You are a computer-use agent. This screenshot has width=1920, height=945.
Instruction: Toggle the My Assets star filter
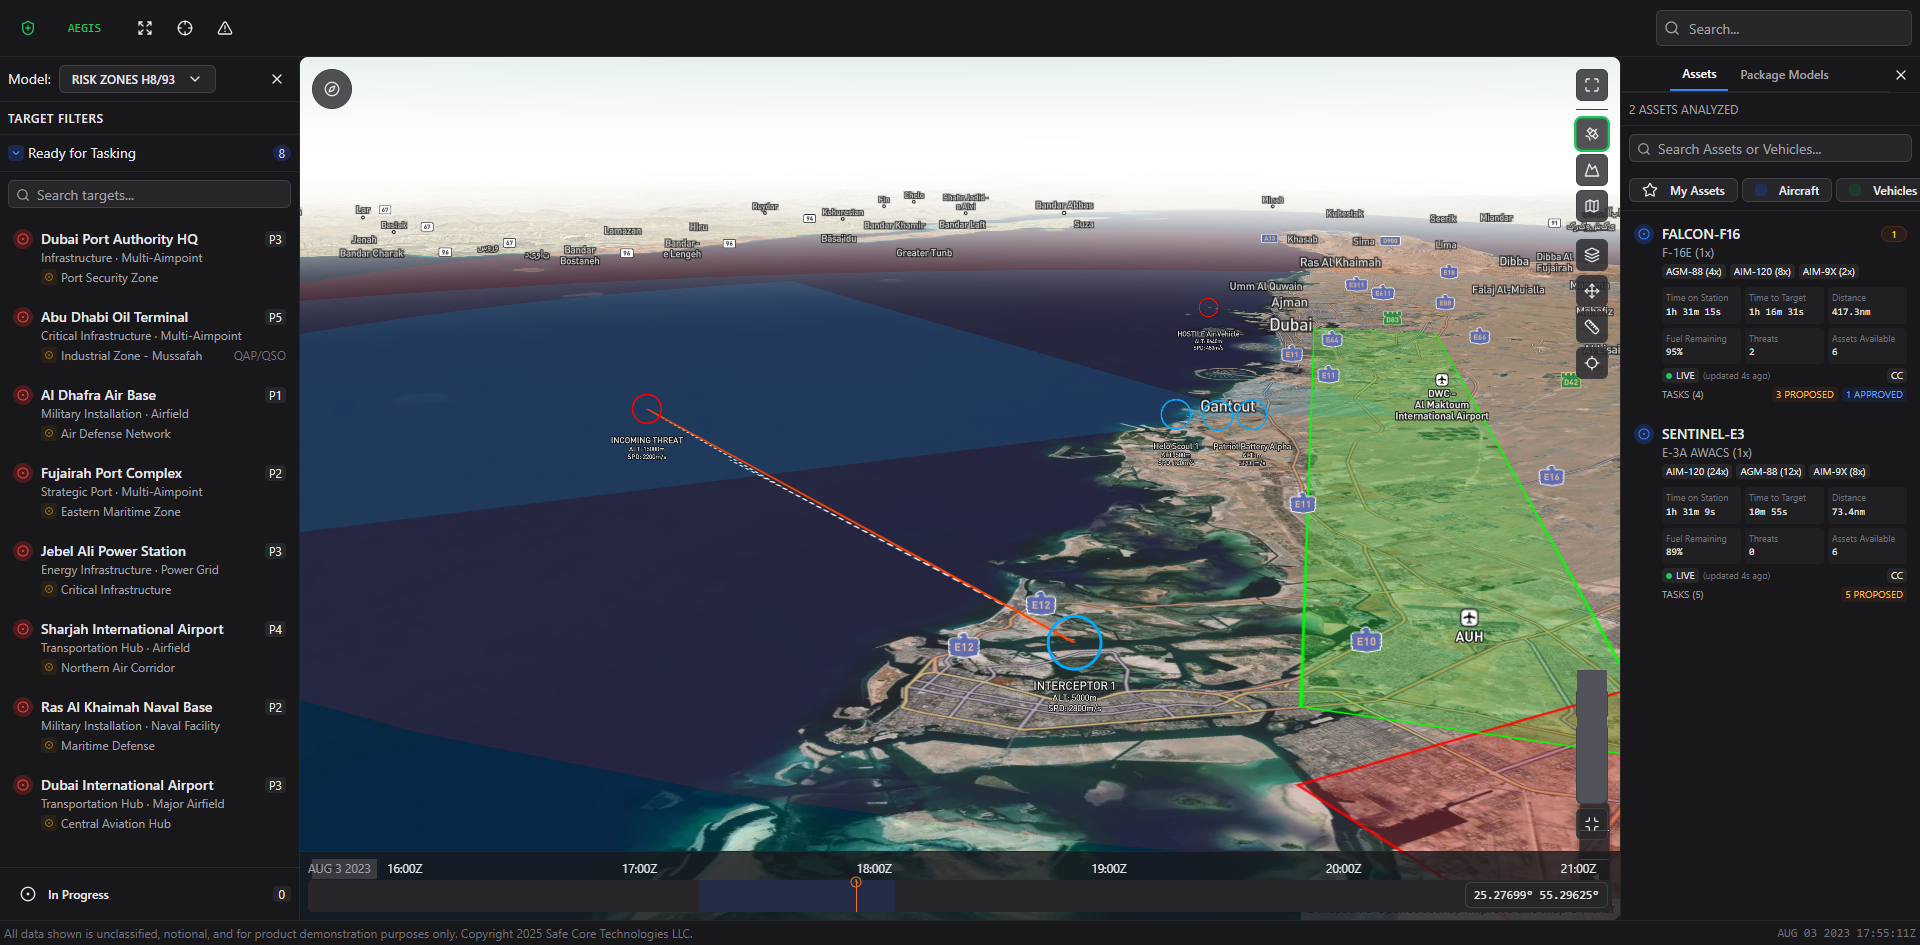[x=1683, y=191]
